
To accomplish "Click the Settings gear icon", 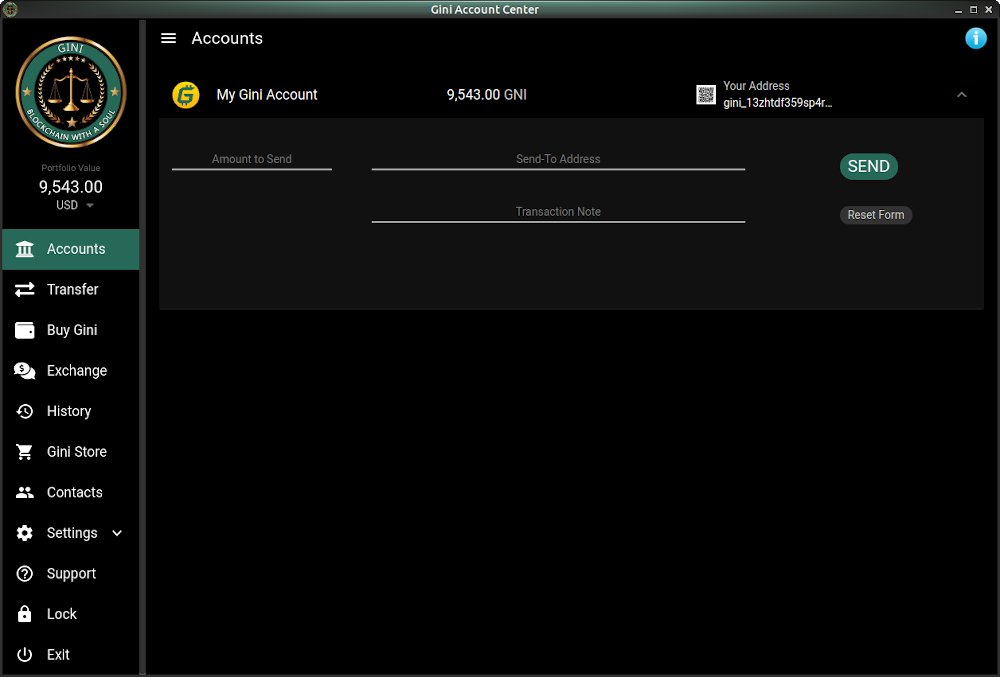I will click(25, 533).
